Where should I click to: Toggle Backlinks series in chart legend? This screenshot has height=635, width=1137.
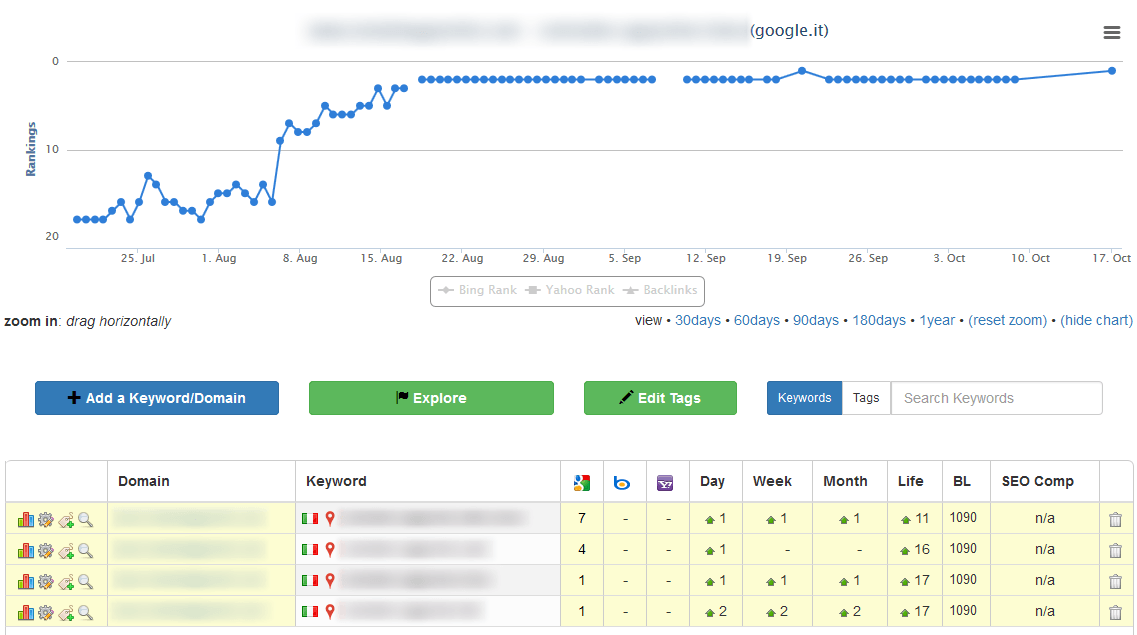660,290
